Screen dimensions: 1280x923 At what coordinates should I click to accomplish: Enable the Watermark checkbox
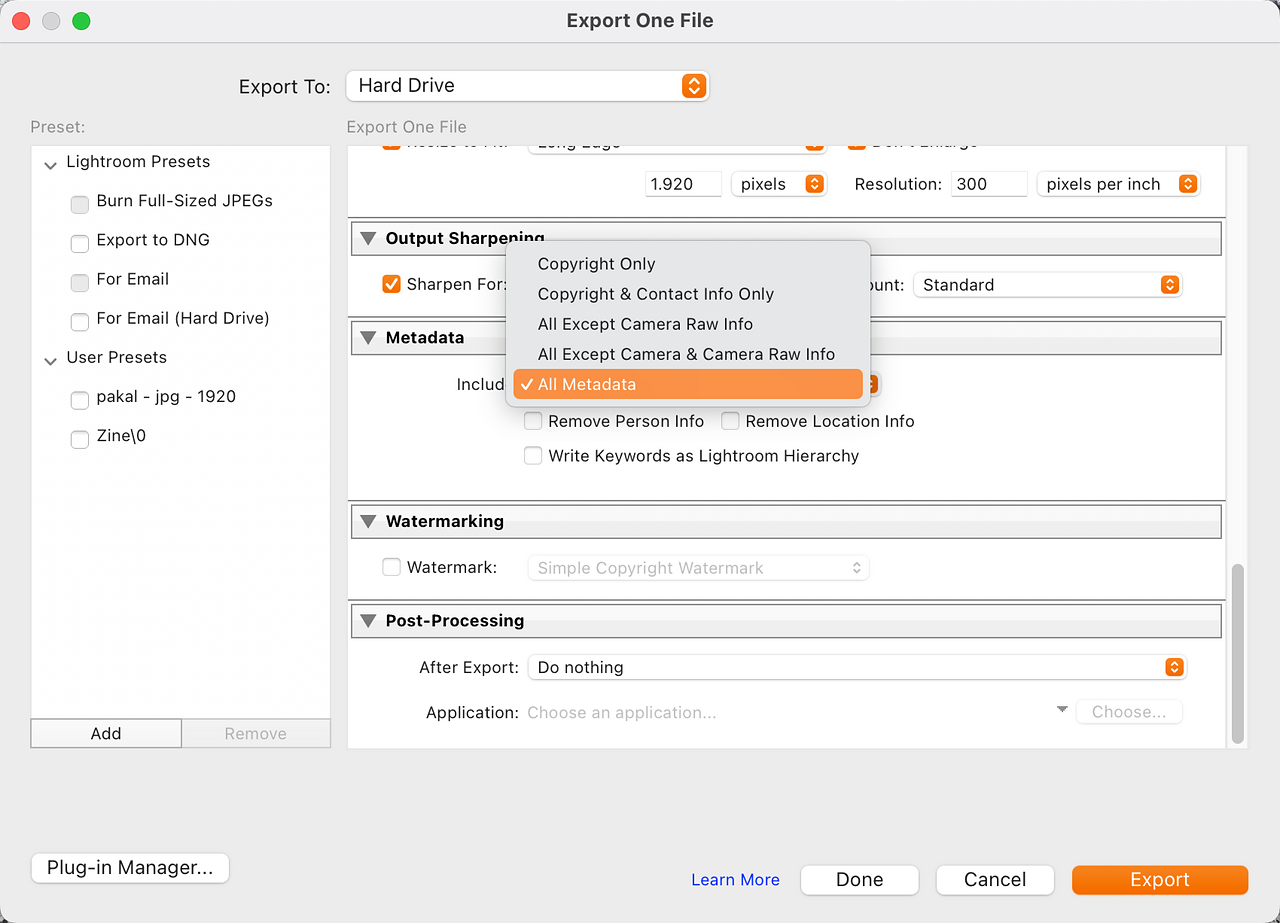click(x=392, y=568)
